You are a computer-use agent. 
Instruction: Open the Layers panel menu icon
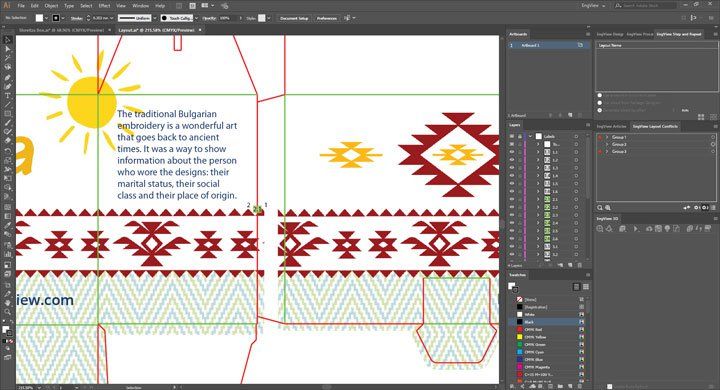pos(587,125)
